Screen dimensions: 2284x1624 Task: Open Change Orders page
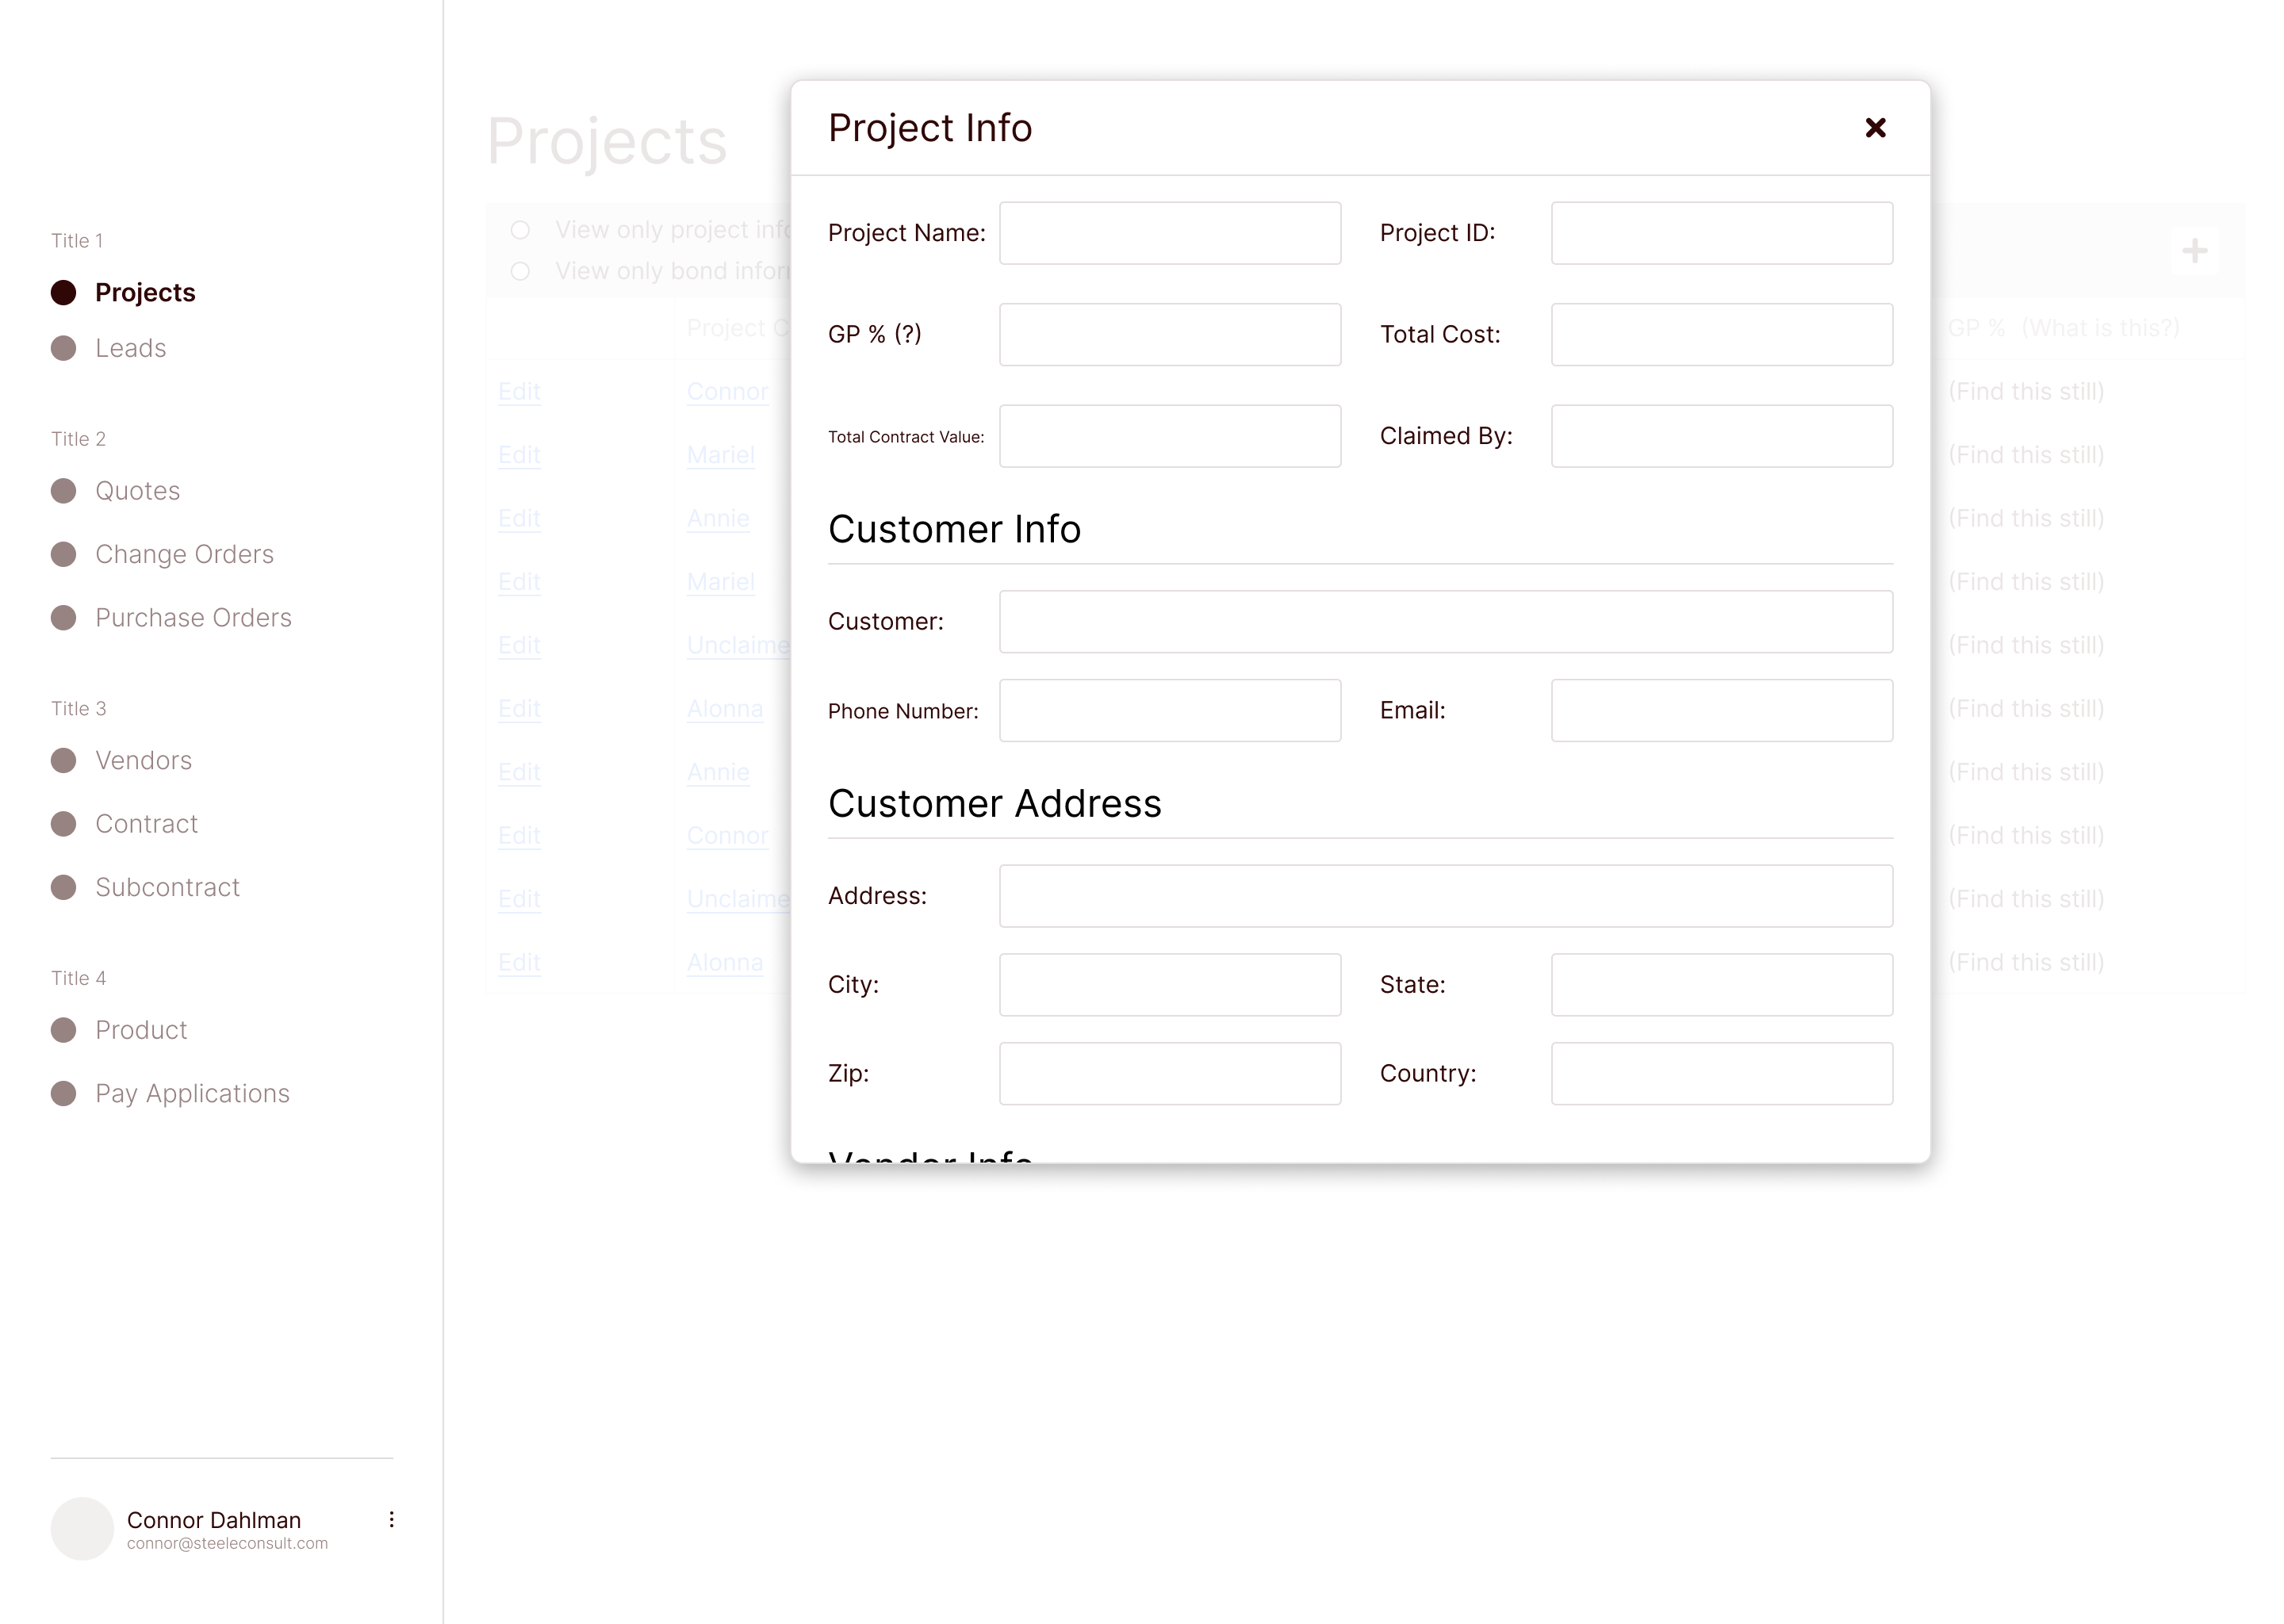(184, 554)
